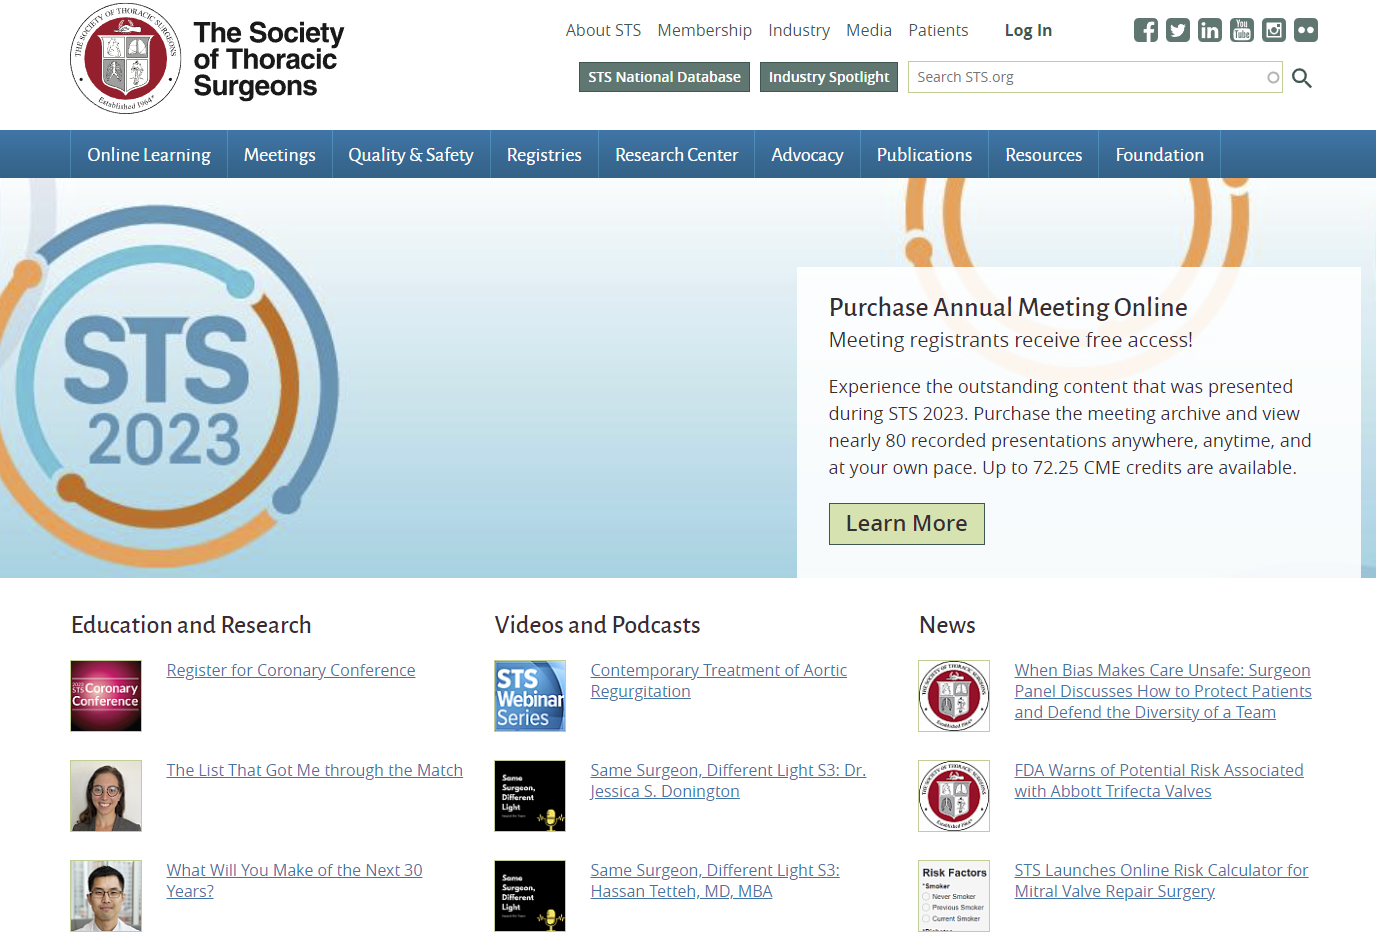Screen dimensions: 1376x944
Task: Open the Online Learning menu
Action: pos(149,154)
